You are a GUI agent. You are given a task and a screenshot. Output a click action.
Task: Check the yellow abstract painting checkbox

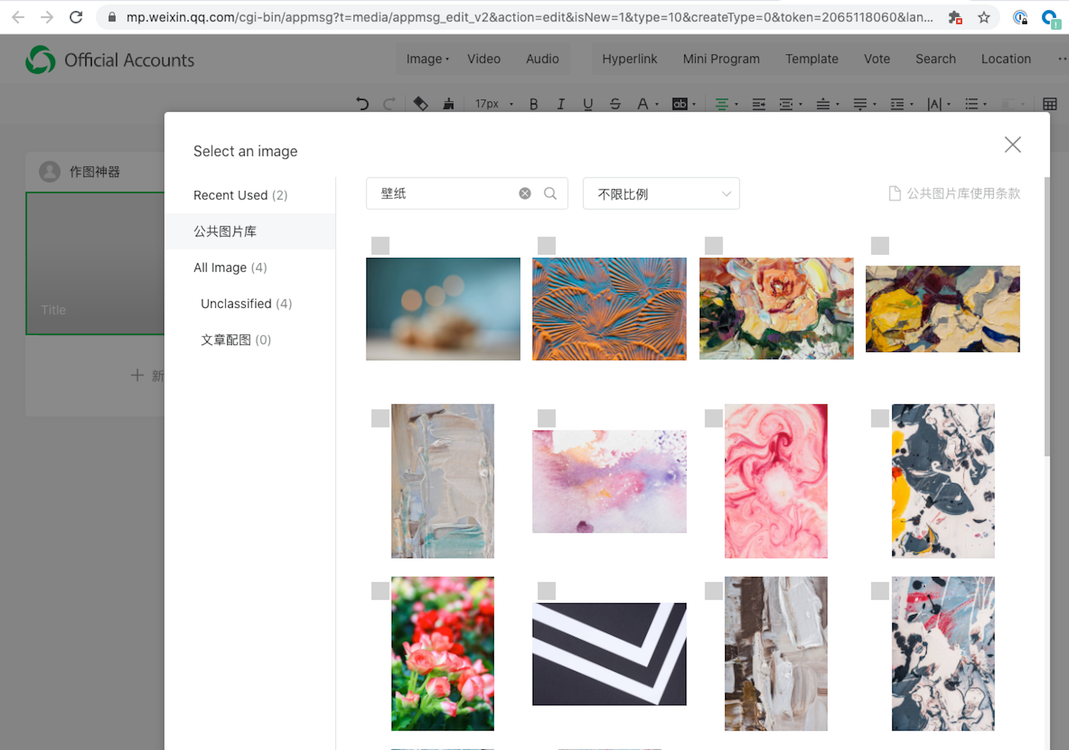[x=880, y=245]
